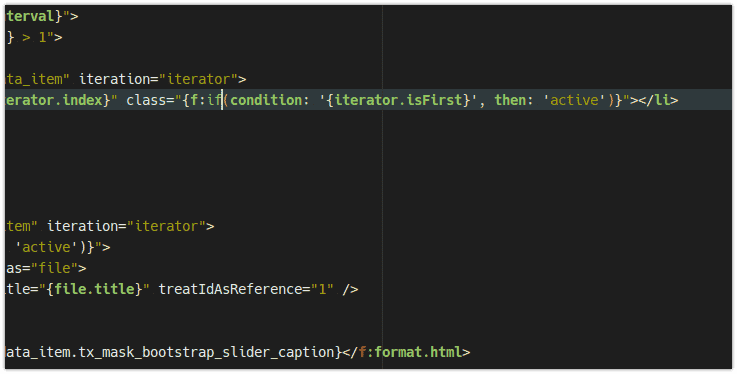Click 'tx_mask_bootstrap_slider_caption' variable text
Screen dimensions: 737x374
206,352
